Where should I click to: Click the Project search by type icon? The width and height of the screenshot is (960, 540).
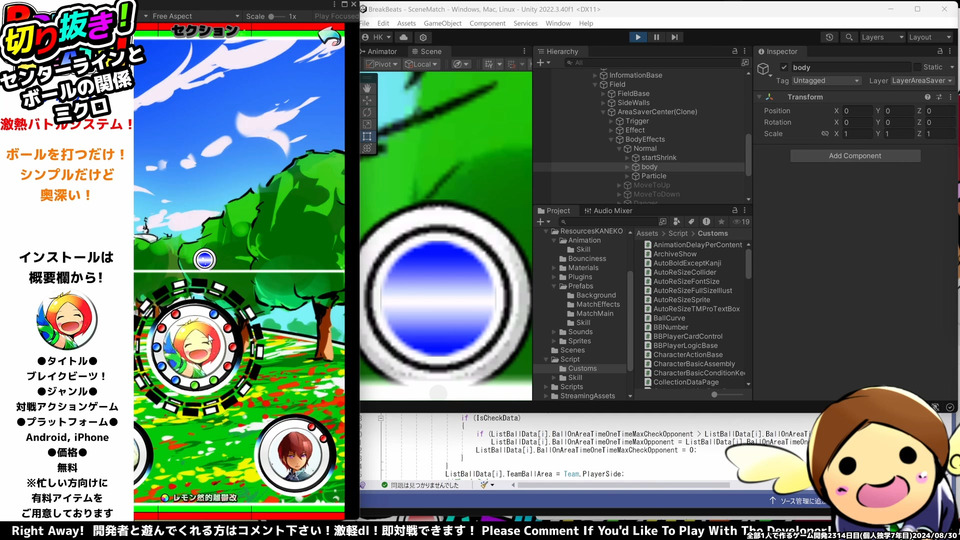pos(677,222)
